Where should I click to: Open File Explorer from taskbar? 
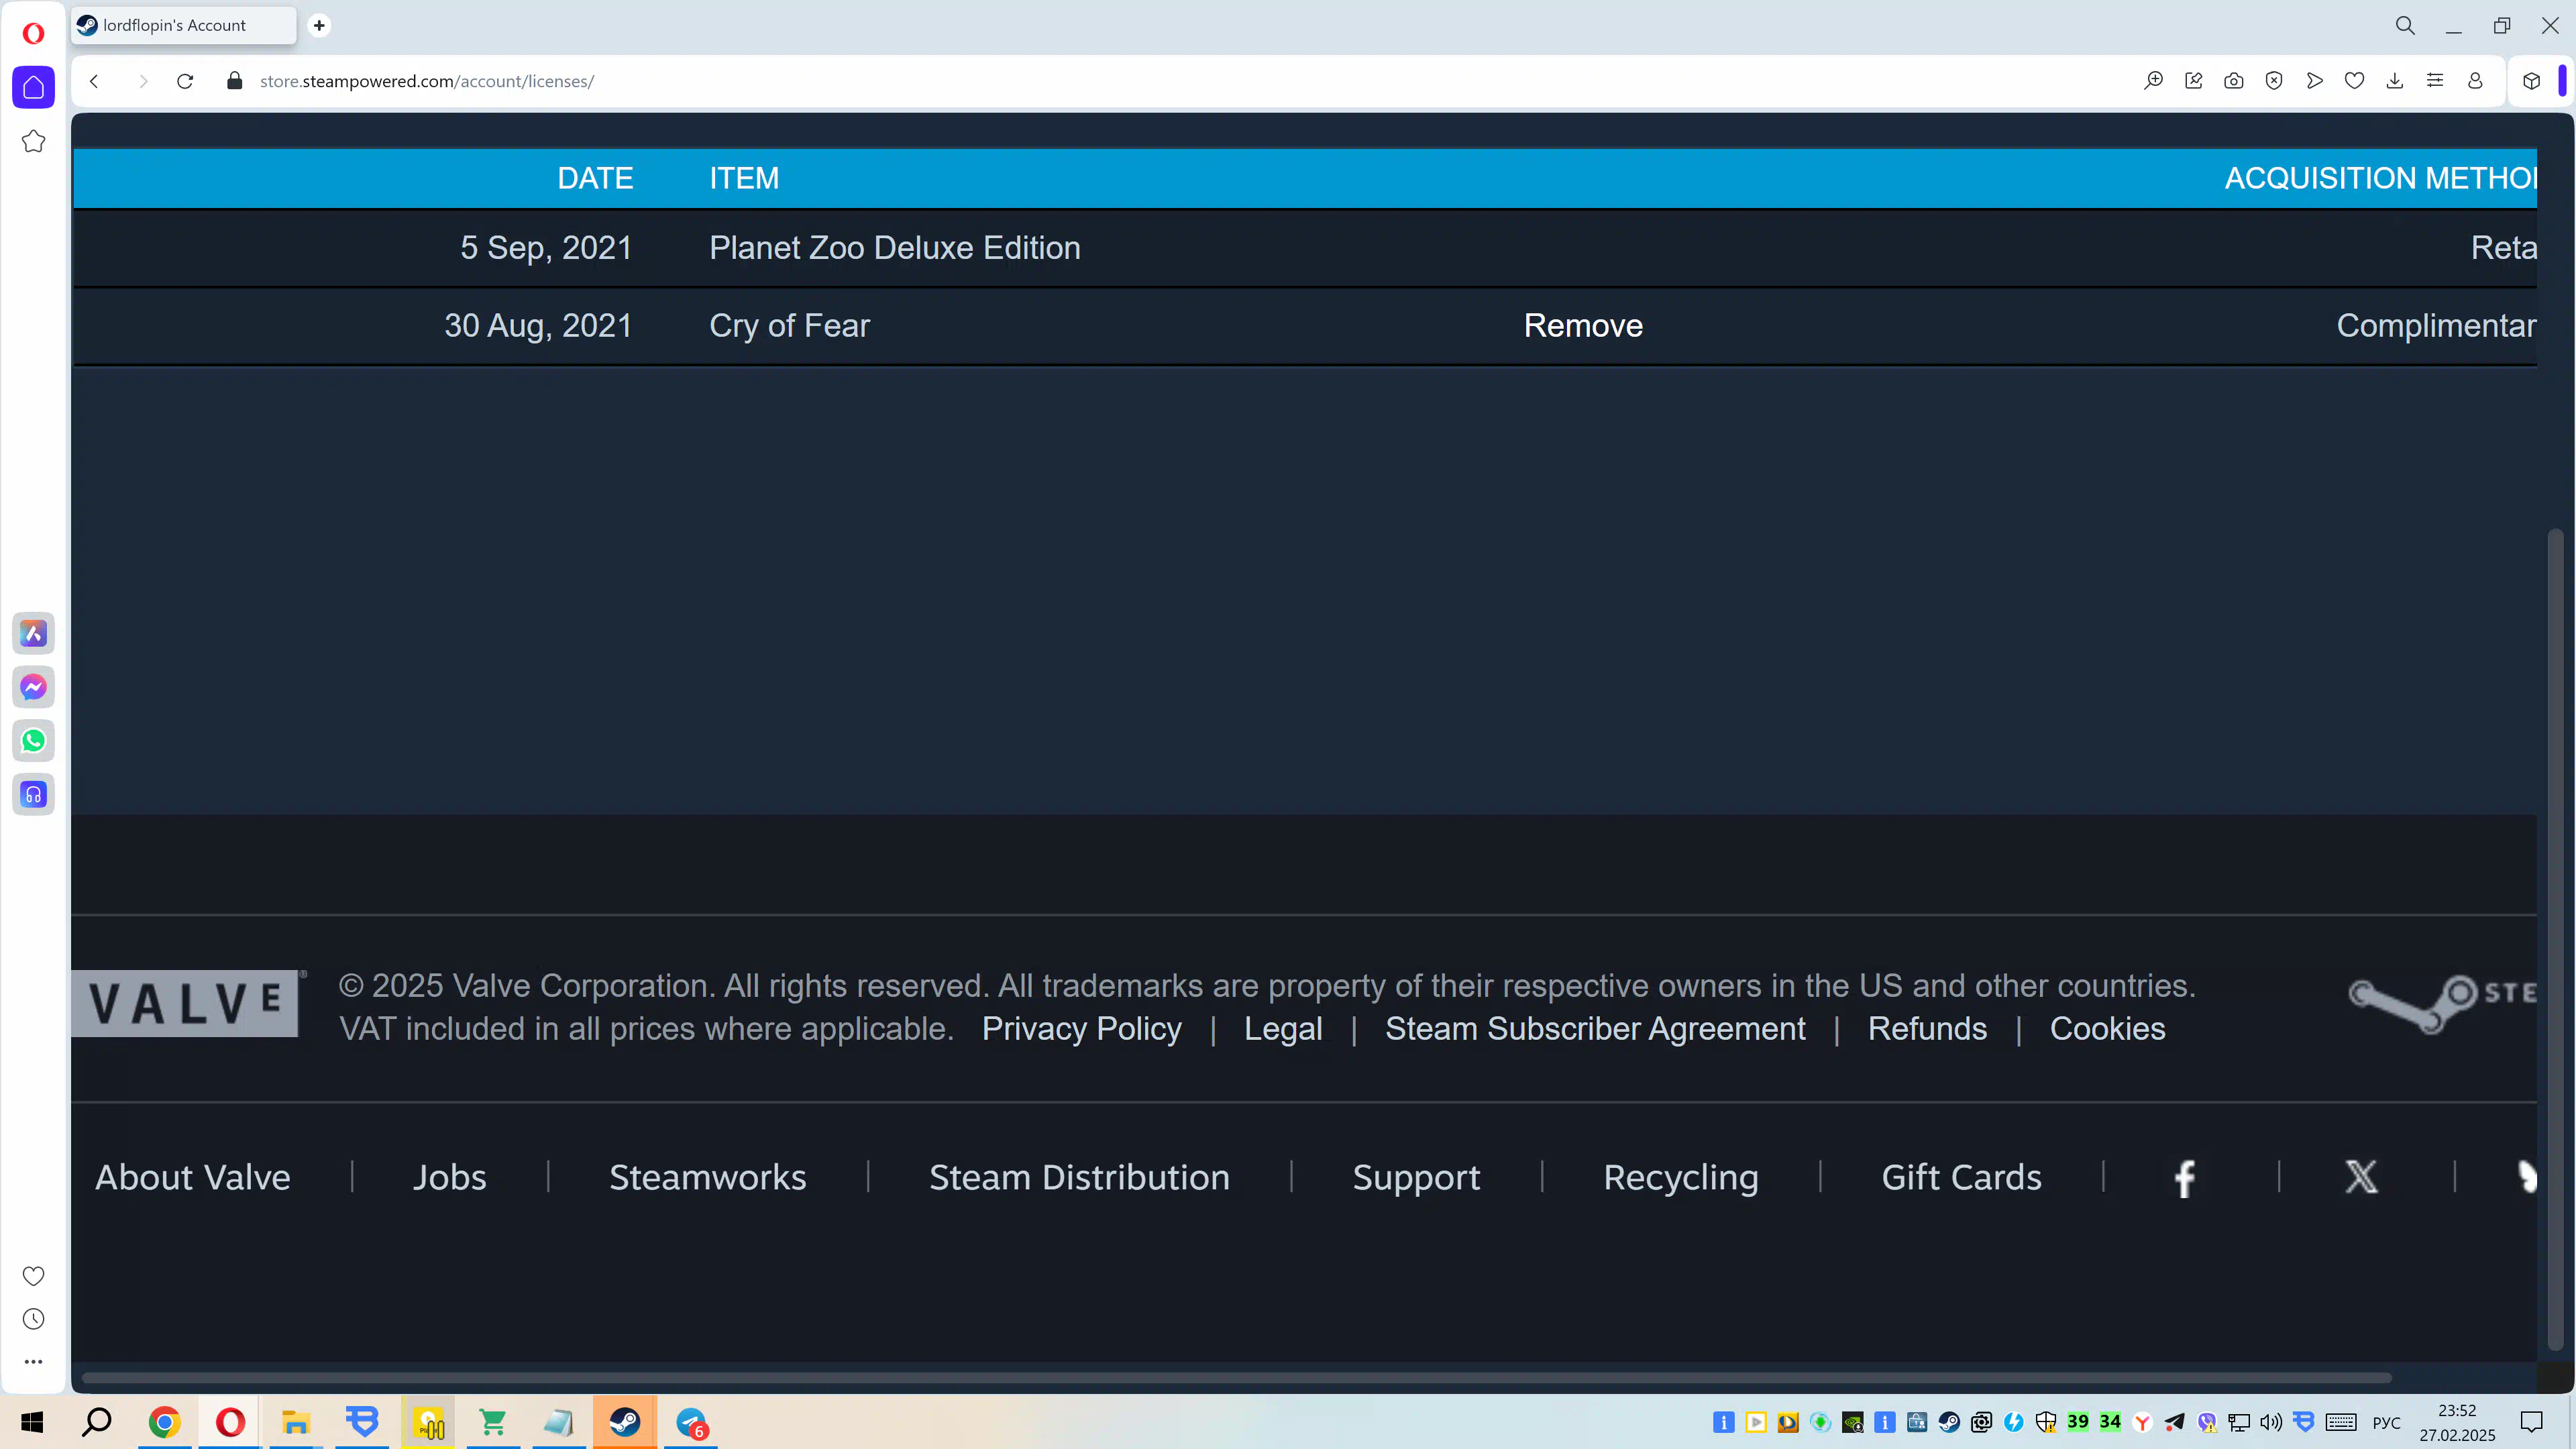click(296, 1422)
